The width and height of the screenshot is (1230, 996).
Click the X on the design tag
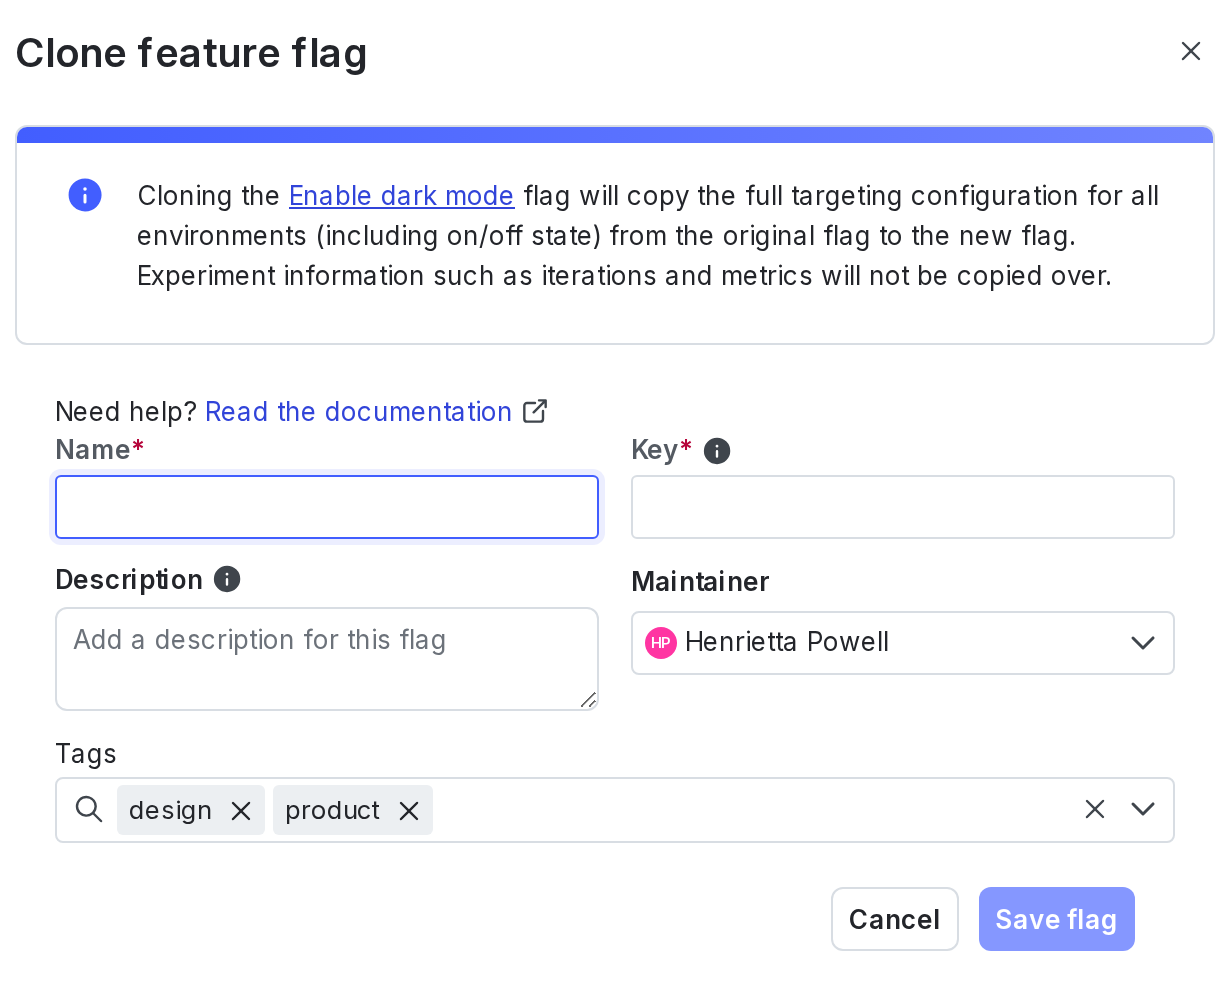240,811
